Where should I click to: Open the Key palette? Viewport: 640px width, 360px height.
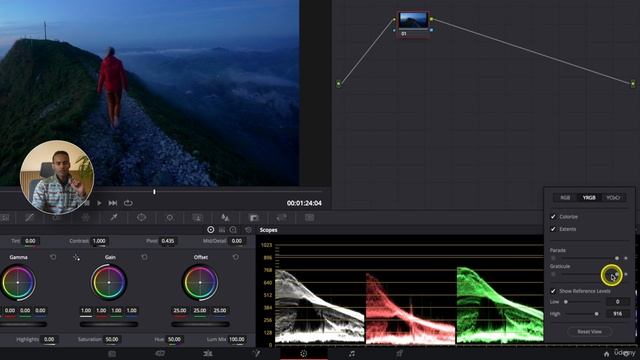254,218
